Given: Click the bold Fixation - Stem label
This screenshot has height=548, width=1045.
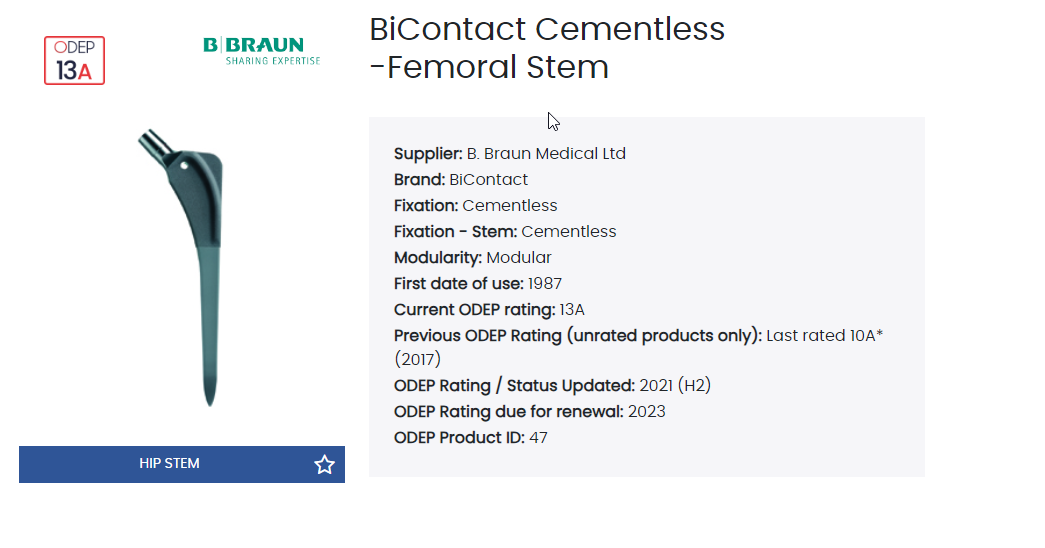Looking at the screenshot, I should [455, 232].
